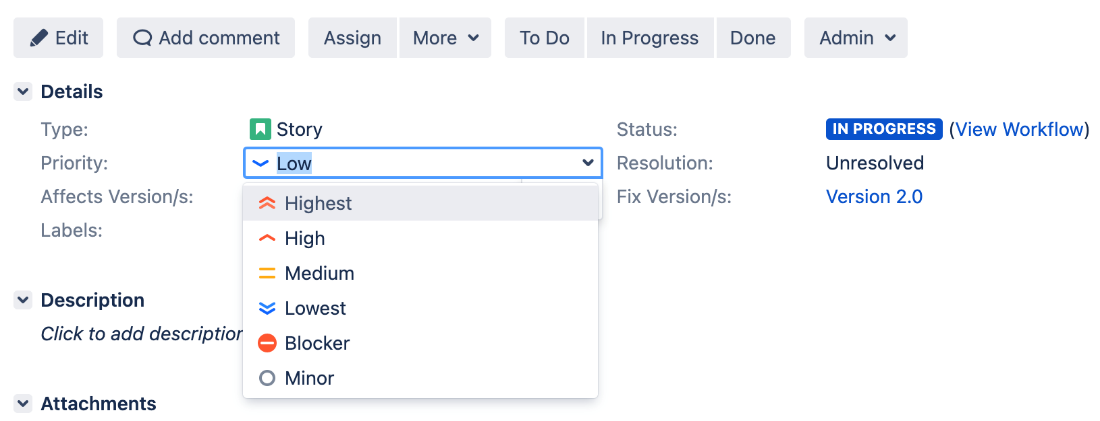
Task: Click the double down-arrow Lowest priority icon
Action: 267,308
